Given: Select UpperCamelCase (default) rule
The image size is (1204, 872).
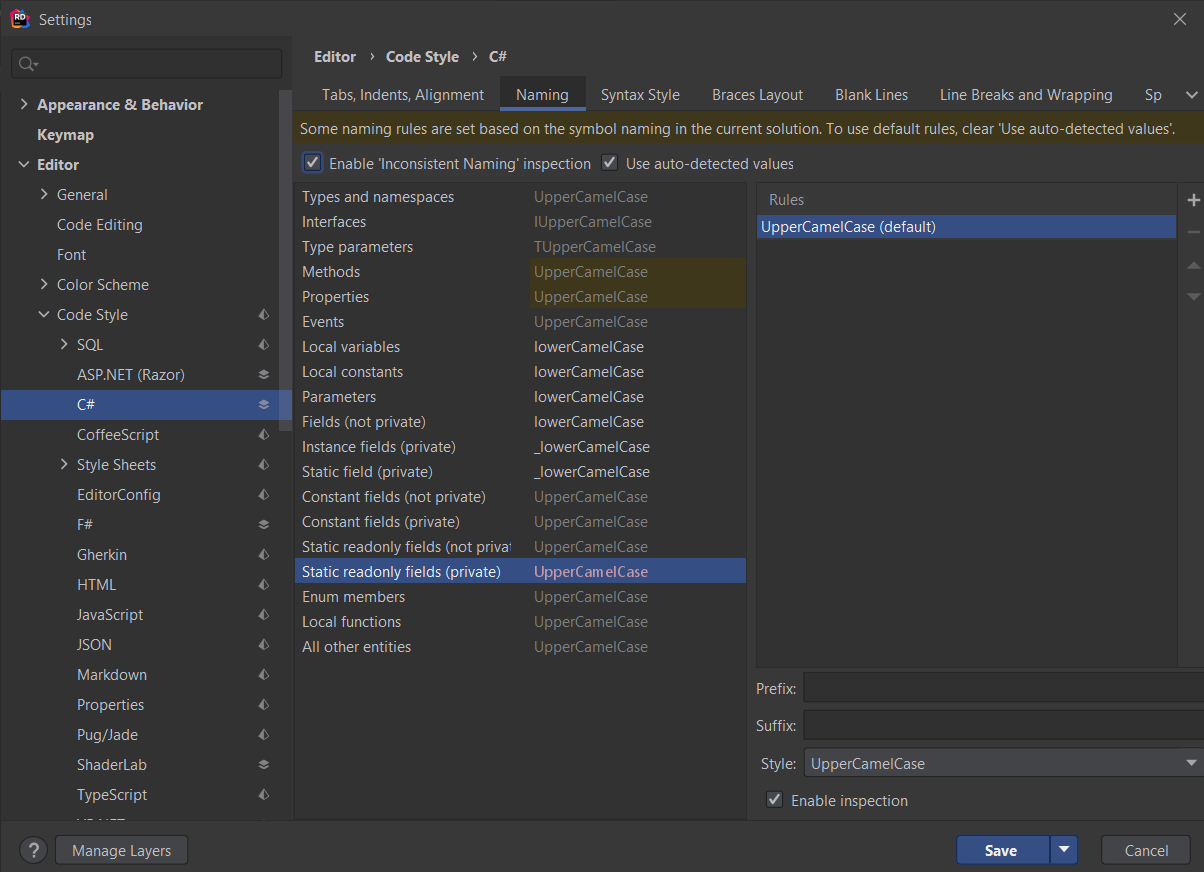Looking at the screenshot, I should click(x=966, y=227).
